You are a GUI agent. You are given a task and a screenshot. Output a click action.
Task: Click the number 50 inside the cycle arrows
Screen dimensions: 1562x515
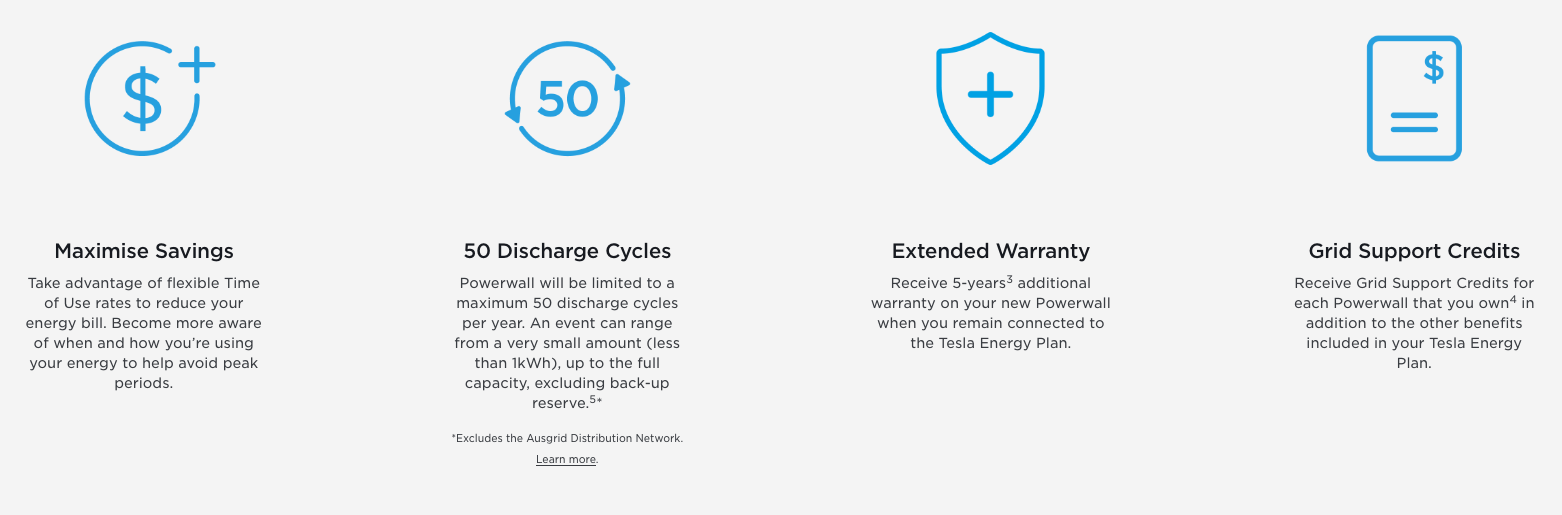click(x=568, y=98)
